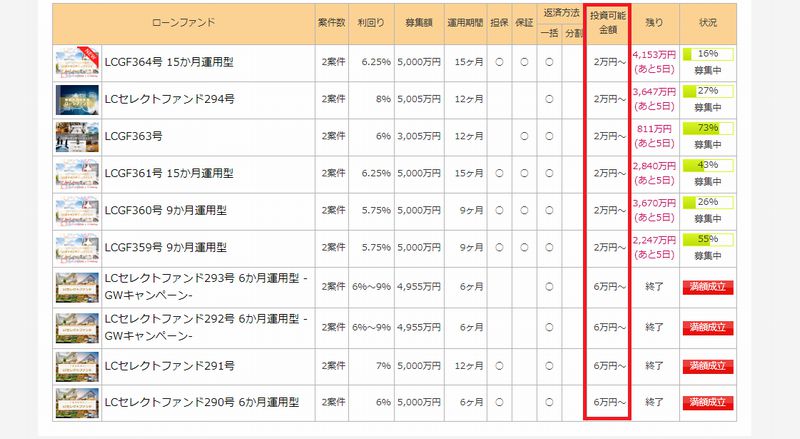The height and width of the screenshot is (439, 800).
Task: Click the 26% progress bar for LCGF360号
Action: [708, 203]
